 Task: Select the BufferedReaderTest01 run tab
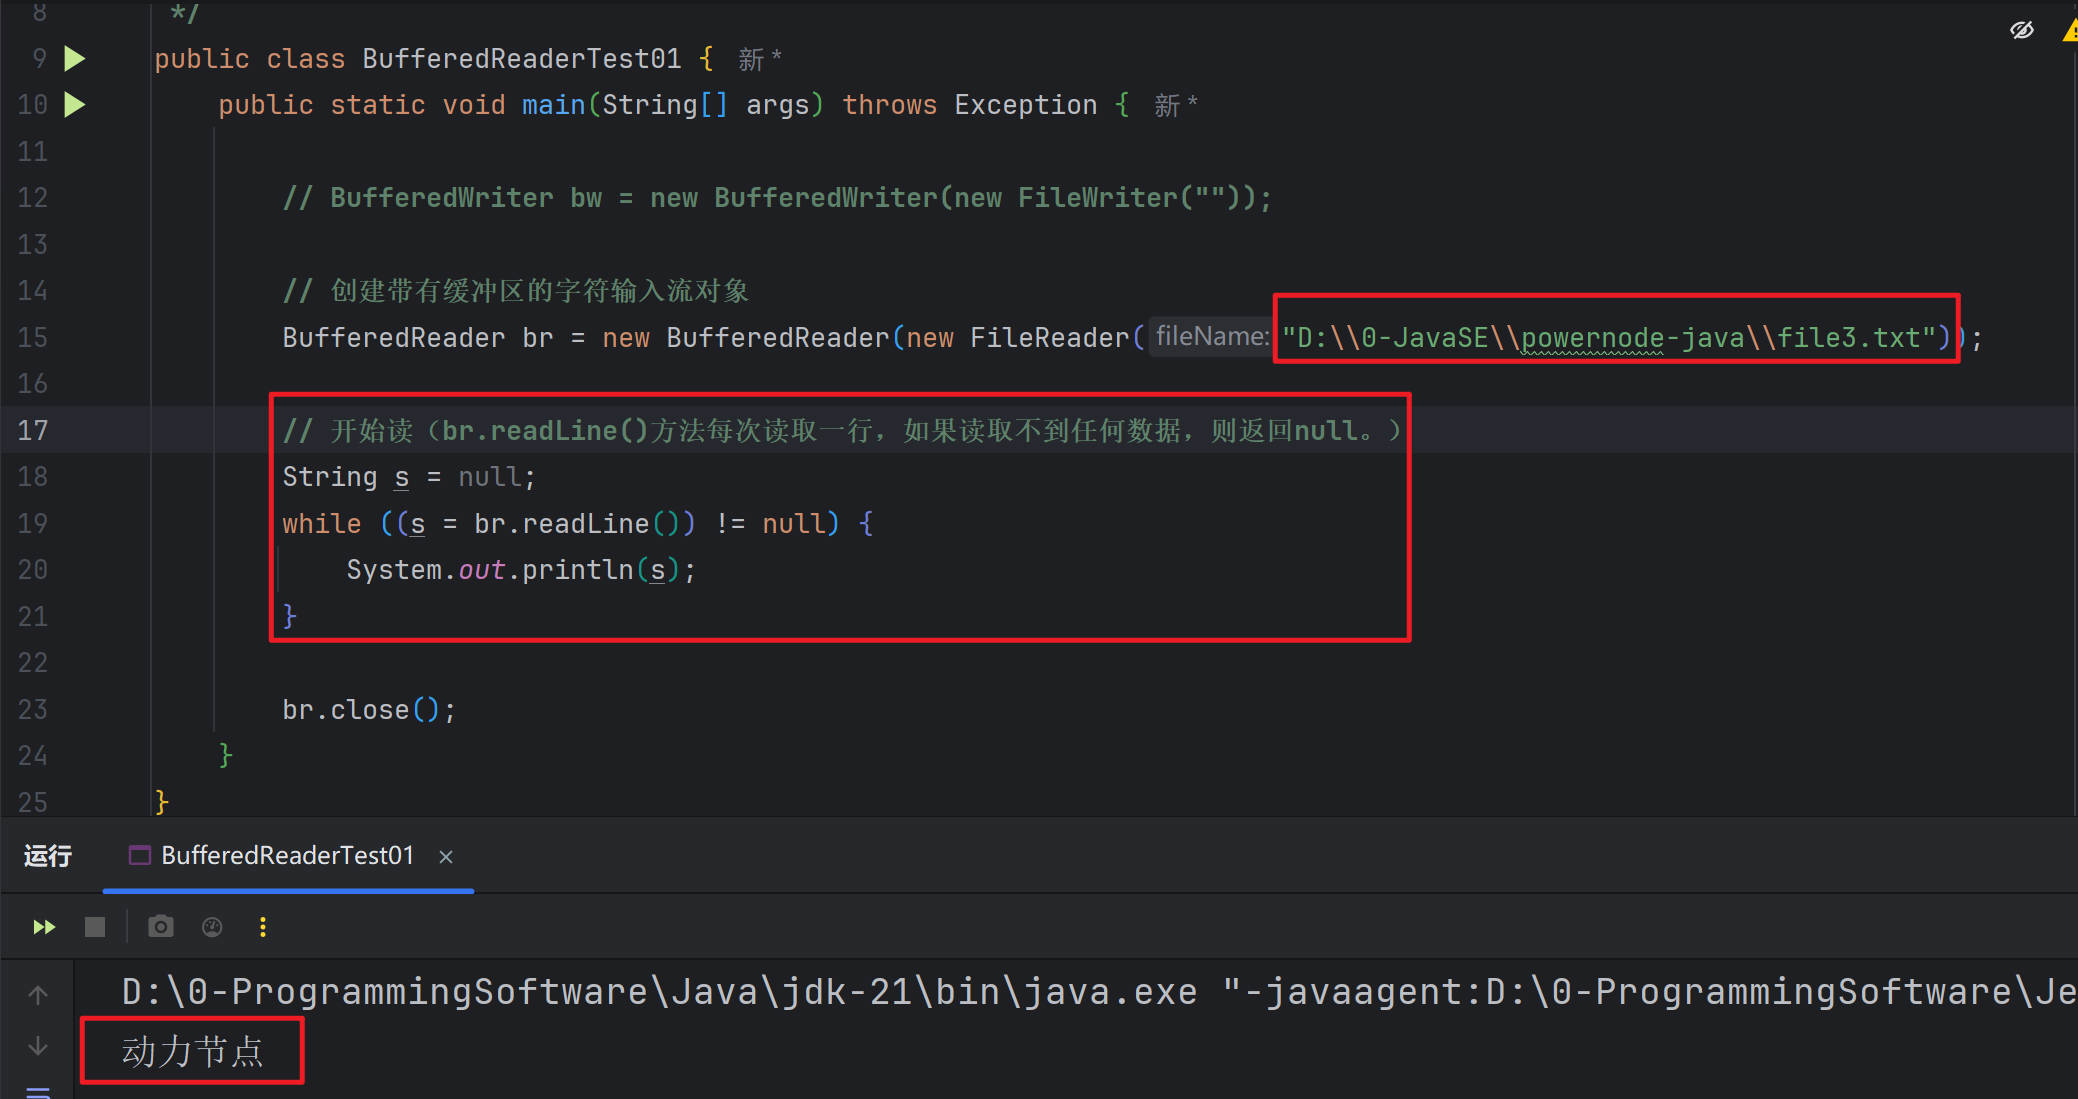[286, 856]
